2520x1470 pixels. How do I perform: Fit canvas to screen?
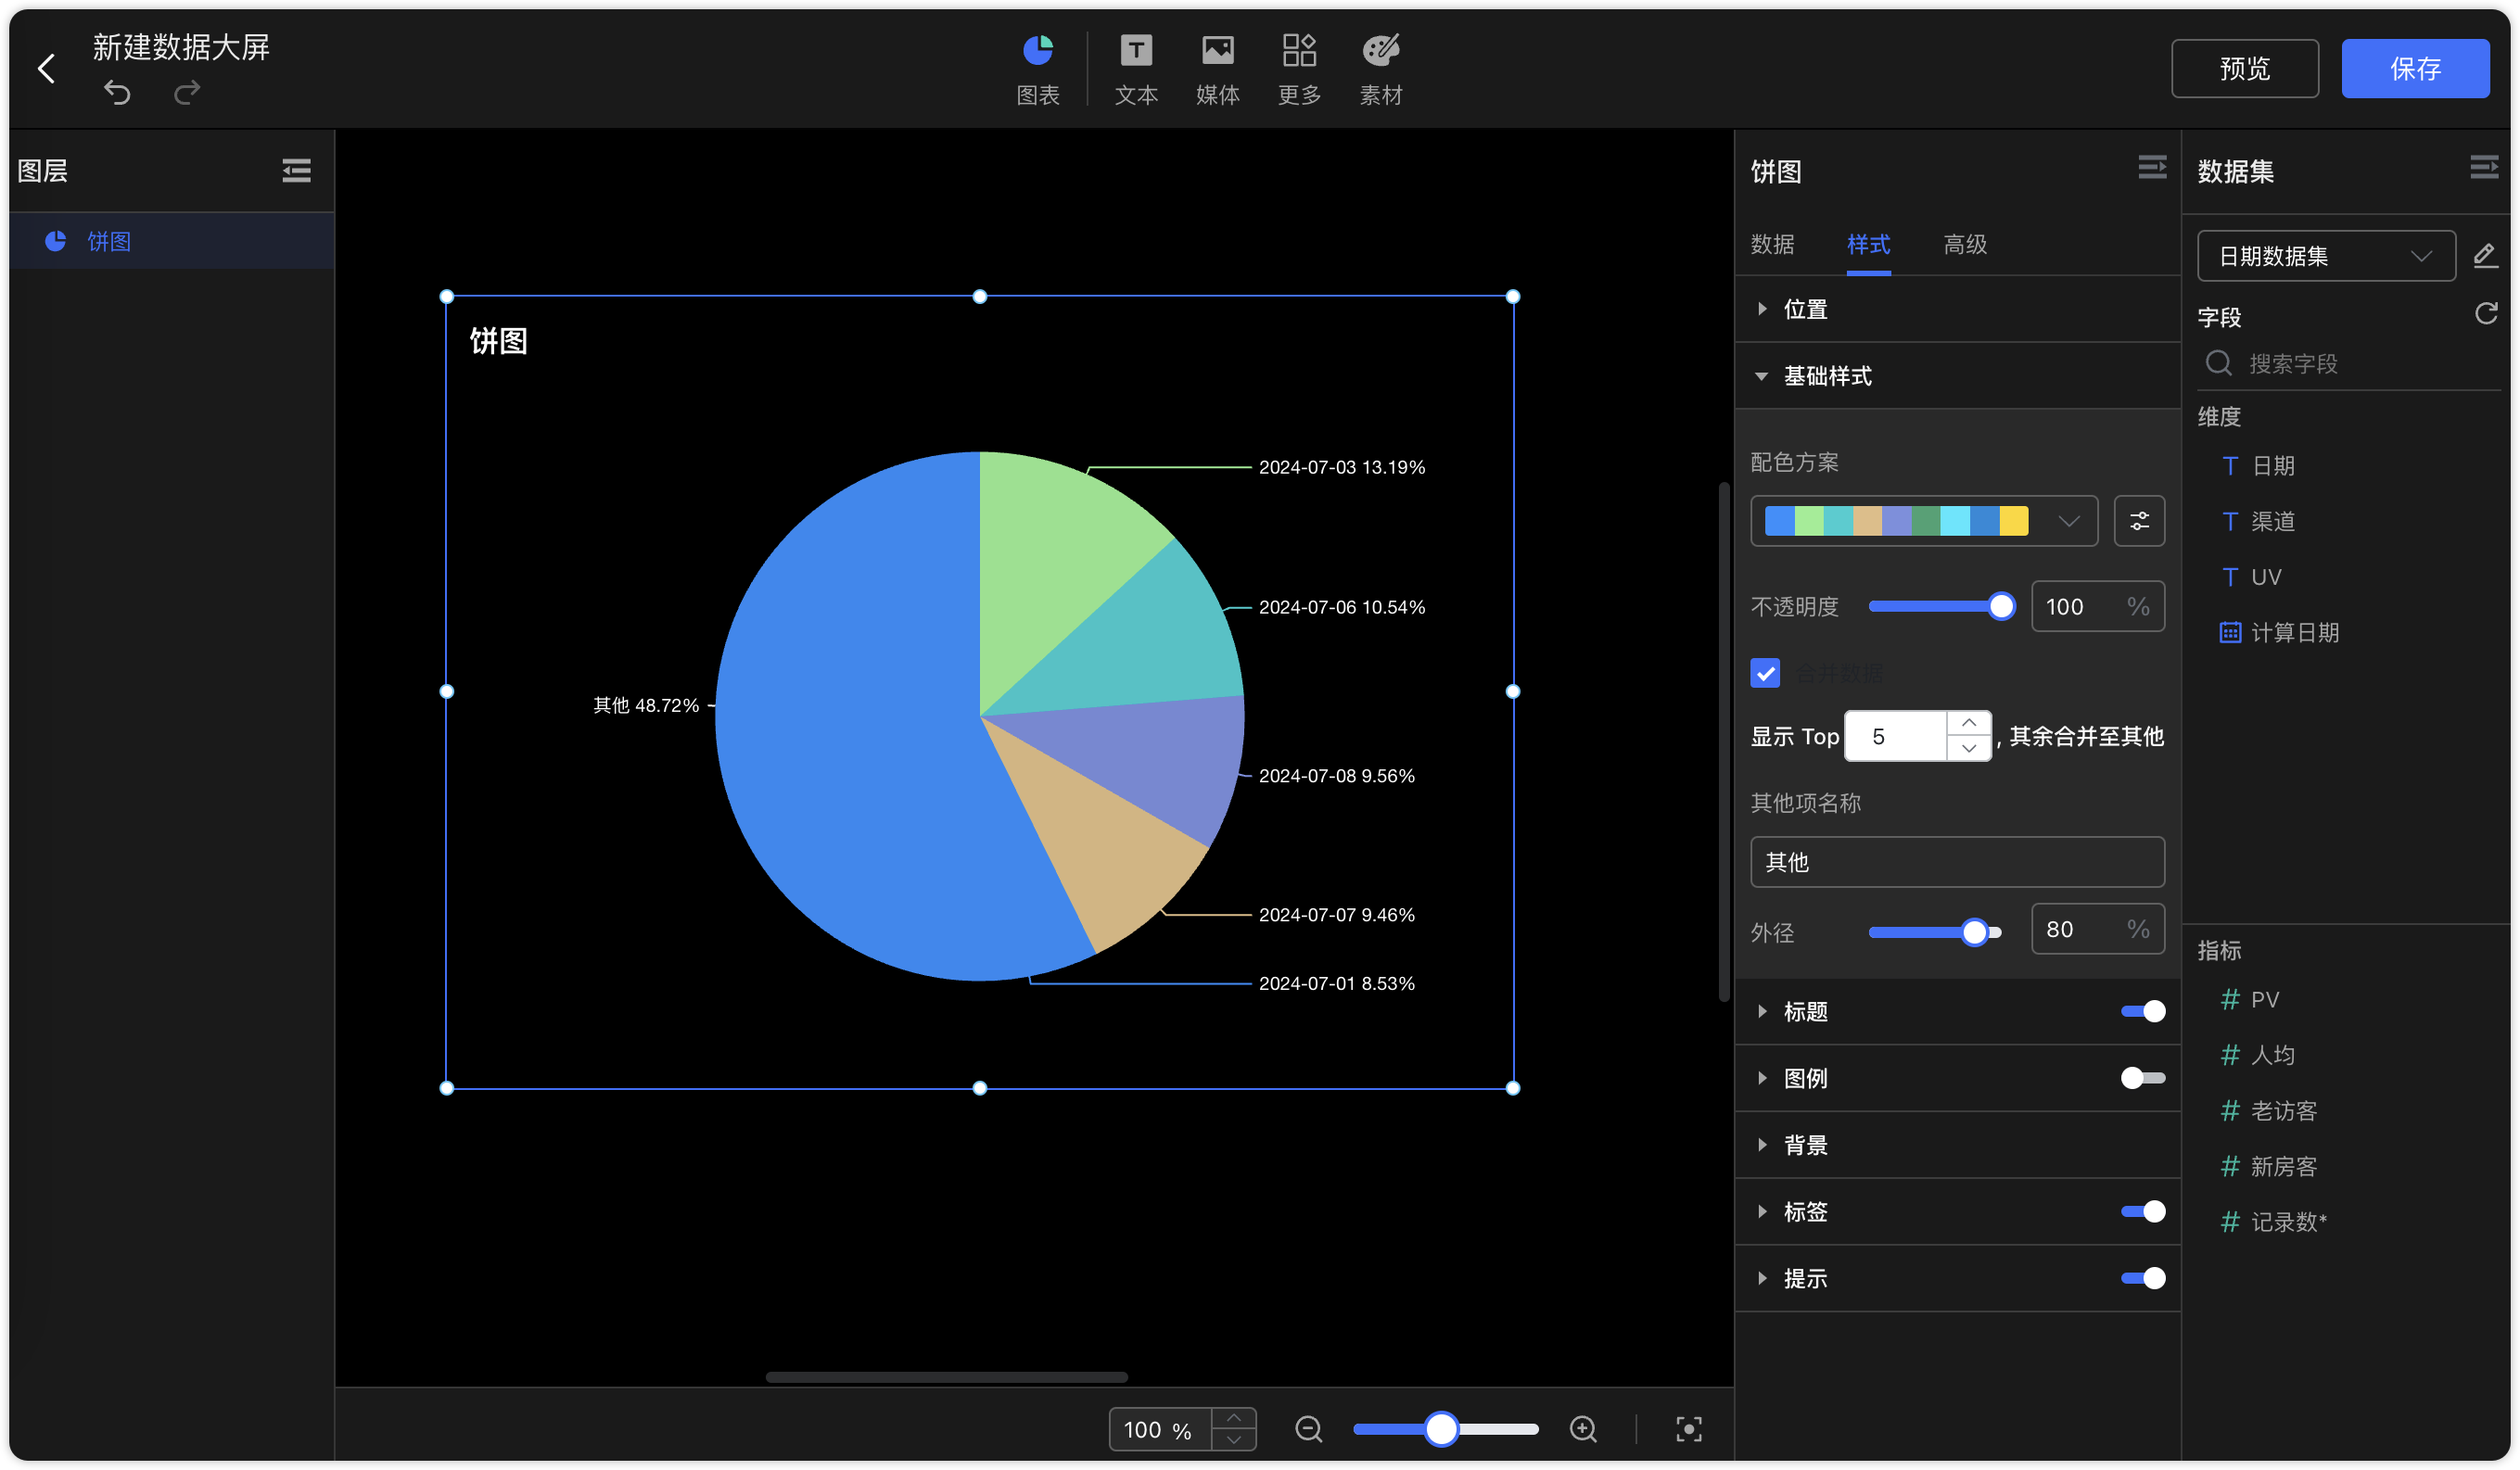point(1688,1429)
